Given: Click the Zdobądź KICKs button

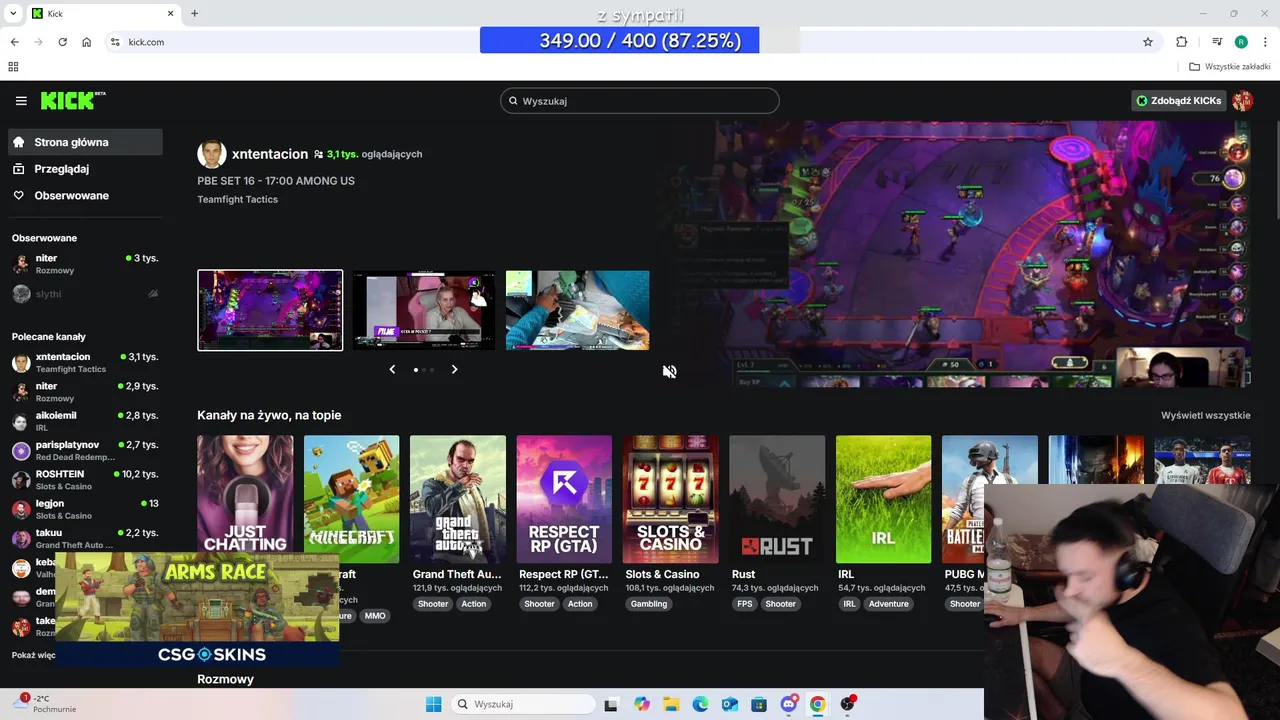Looking at the screenshot, I should pyautogui.click(x=1179, y=101).
